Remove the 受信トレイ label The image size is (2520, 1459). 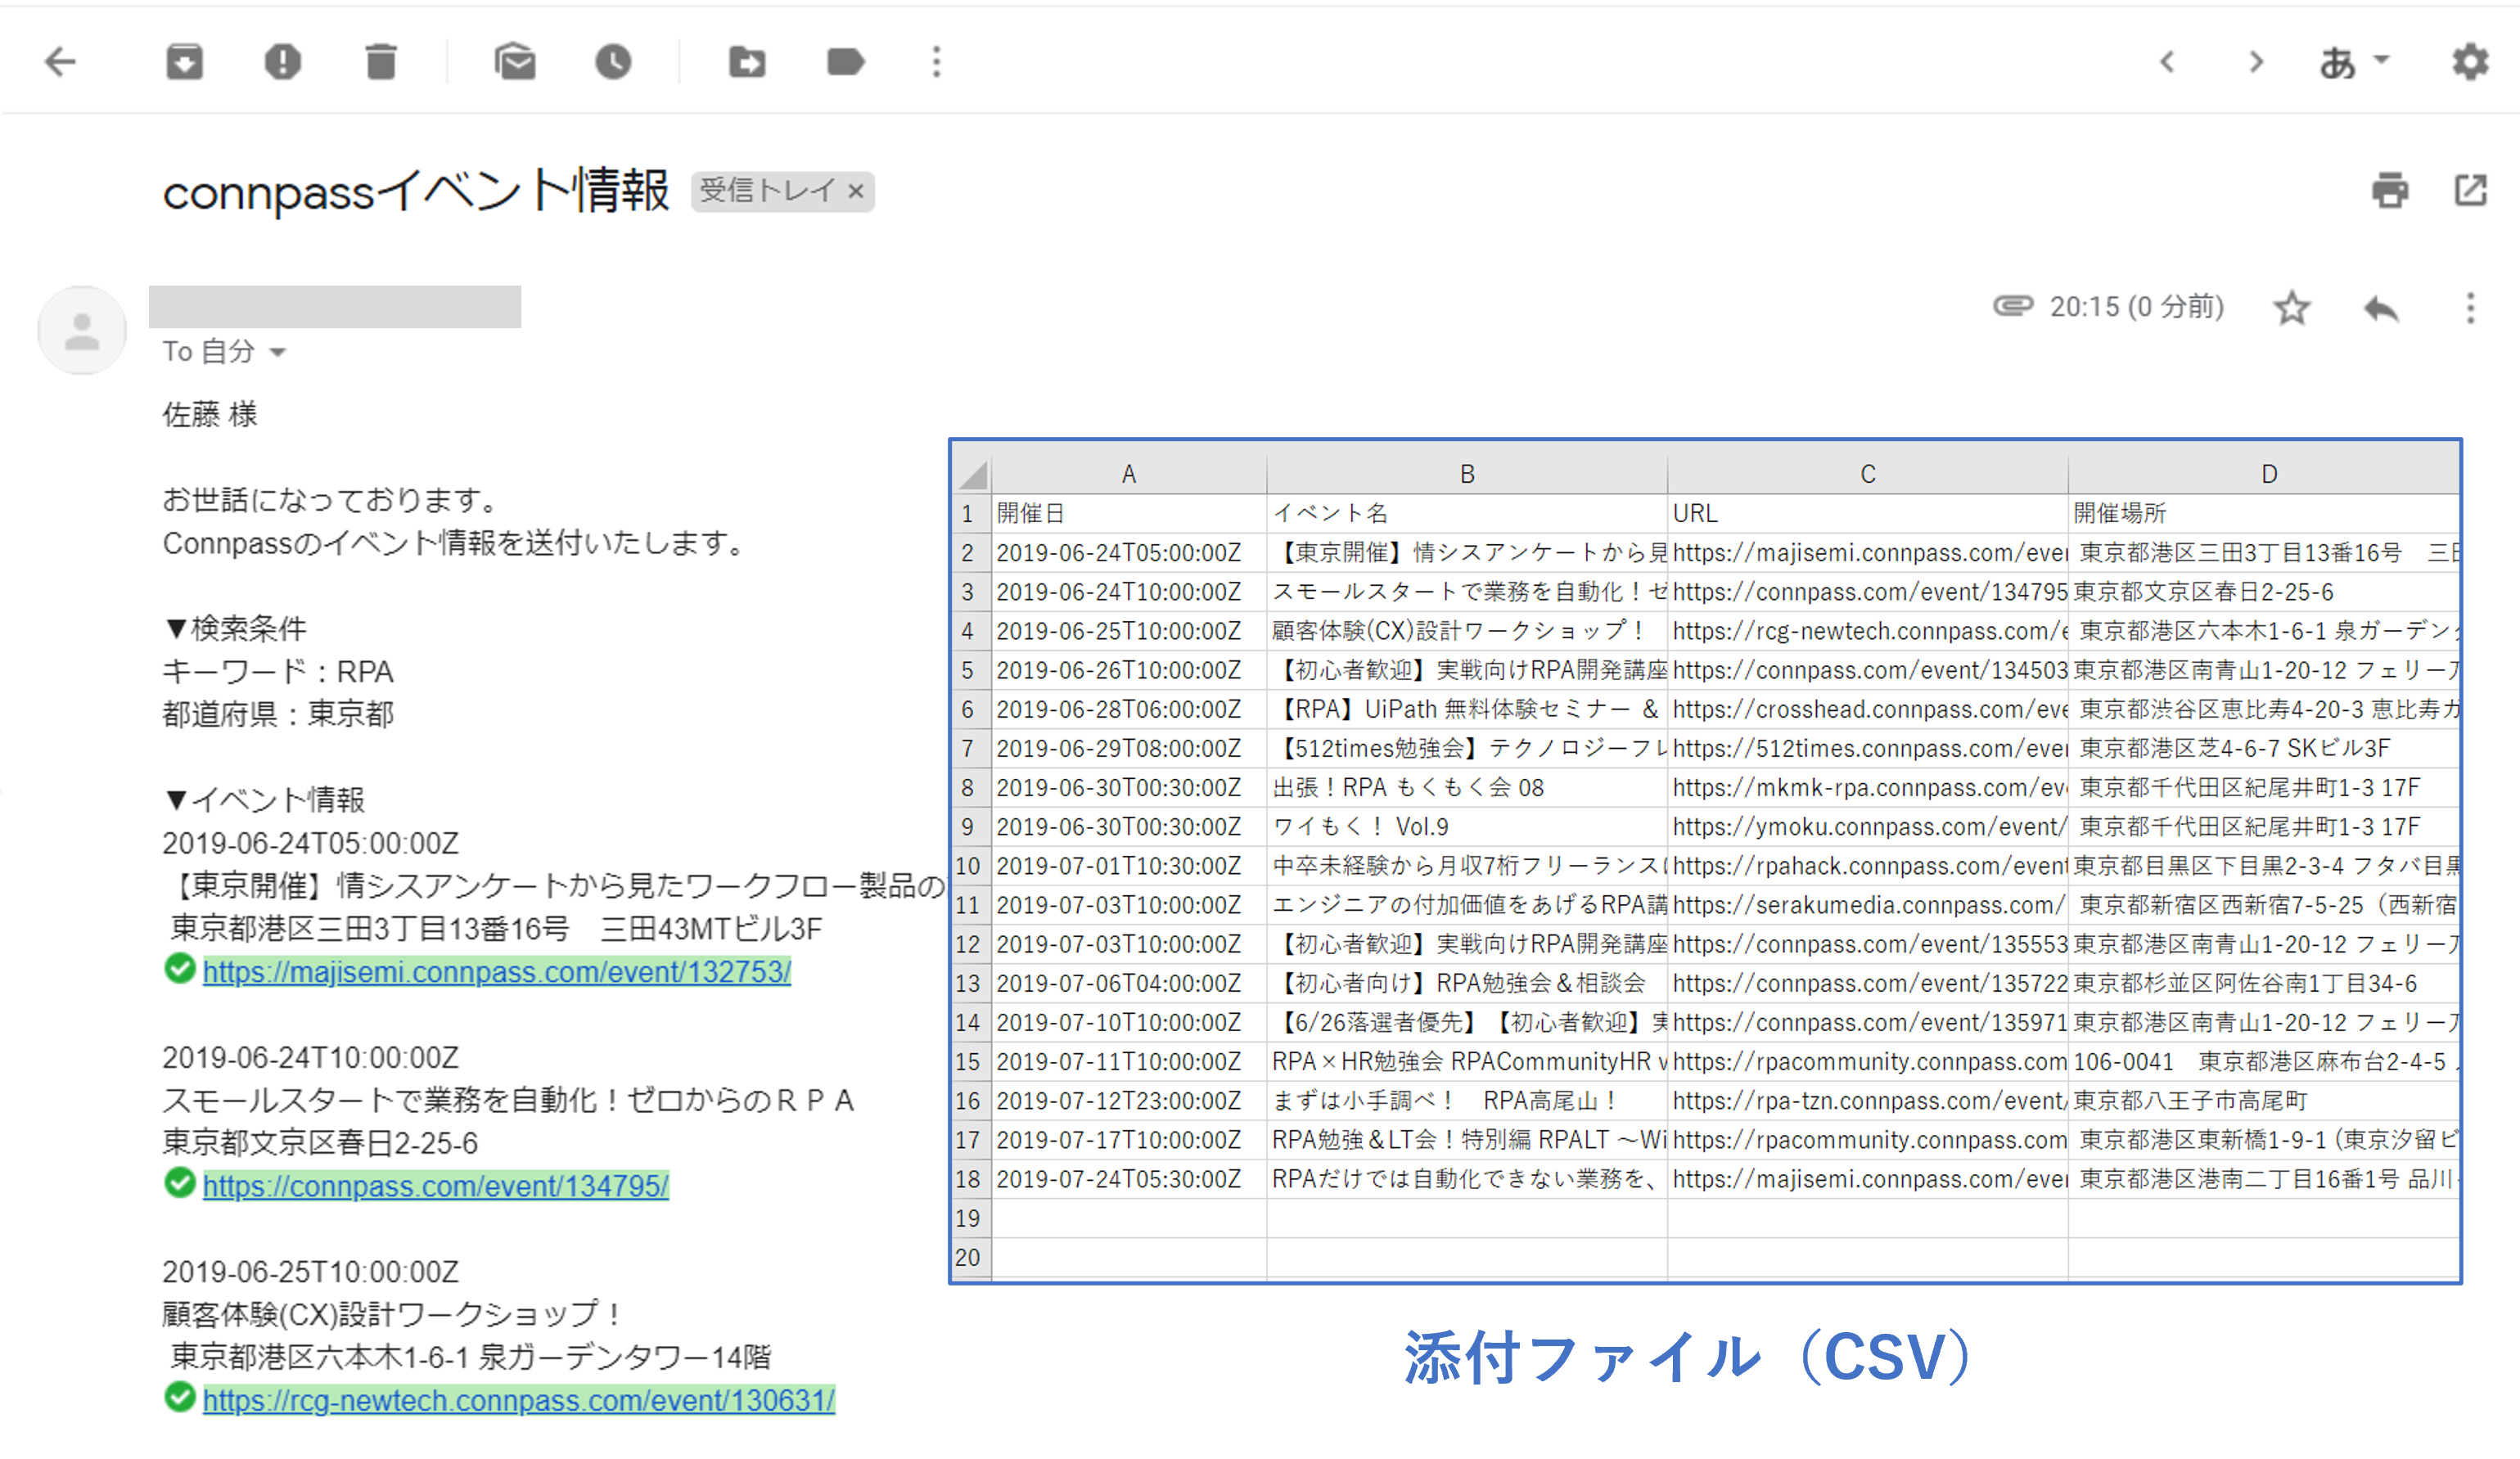point(856,191)
